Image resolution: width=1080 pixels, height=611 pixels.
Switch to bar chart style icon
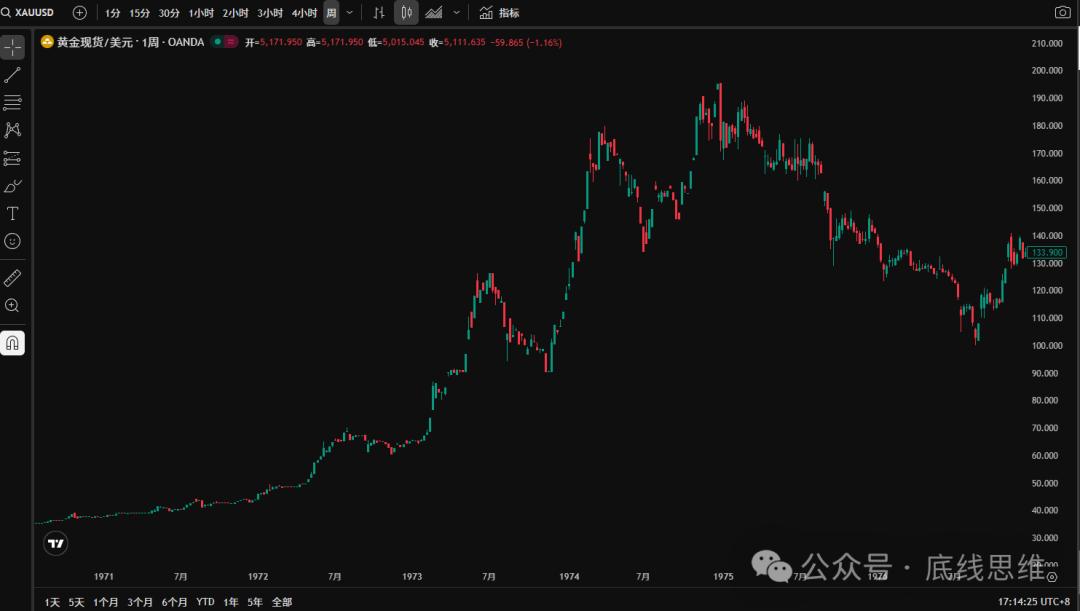pos(379,12)
